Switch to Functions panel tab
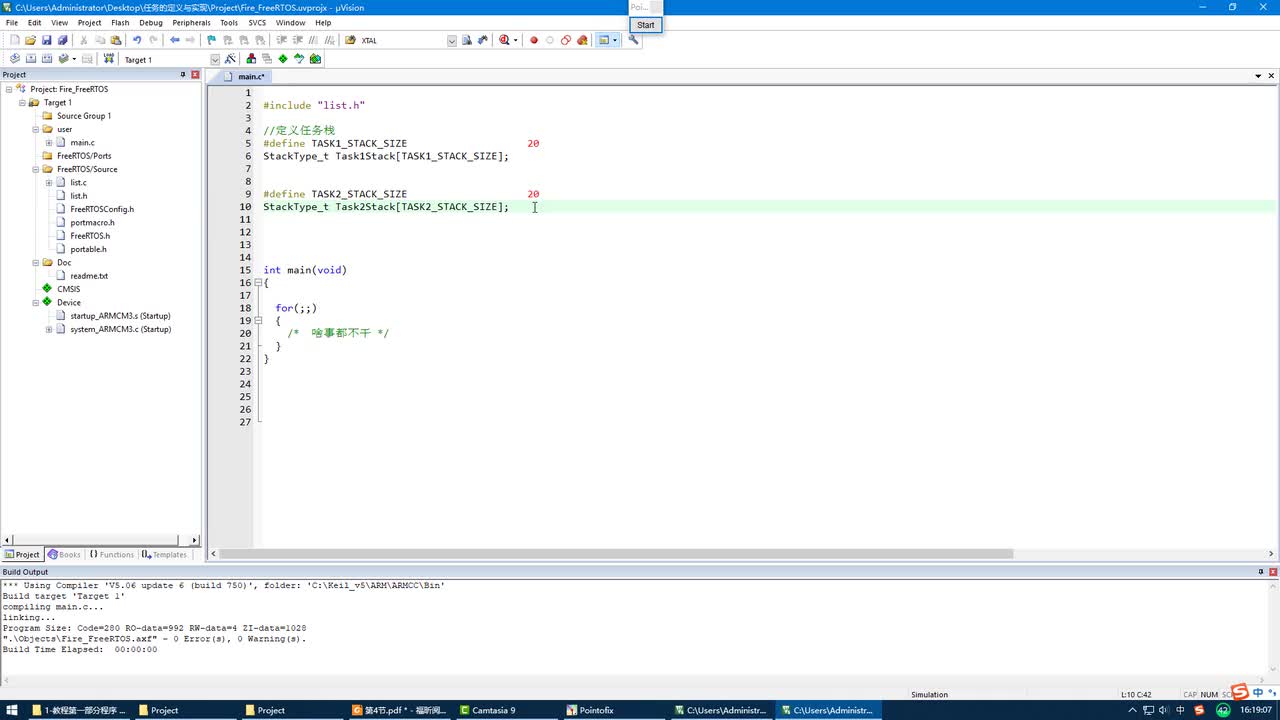Screen dimensions: 1280x720 (x=111, y=554)
